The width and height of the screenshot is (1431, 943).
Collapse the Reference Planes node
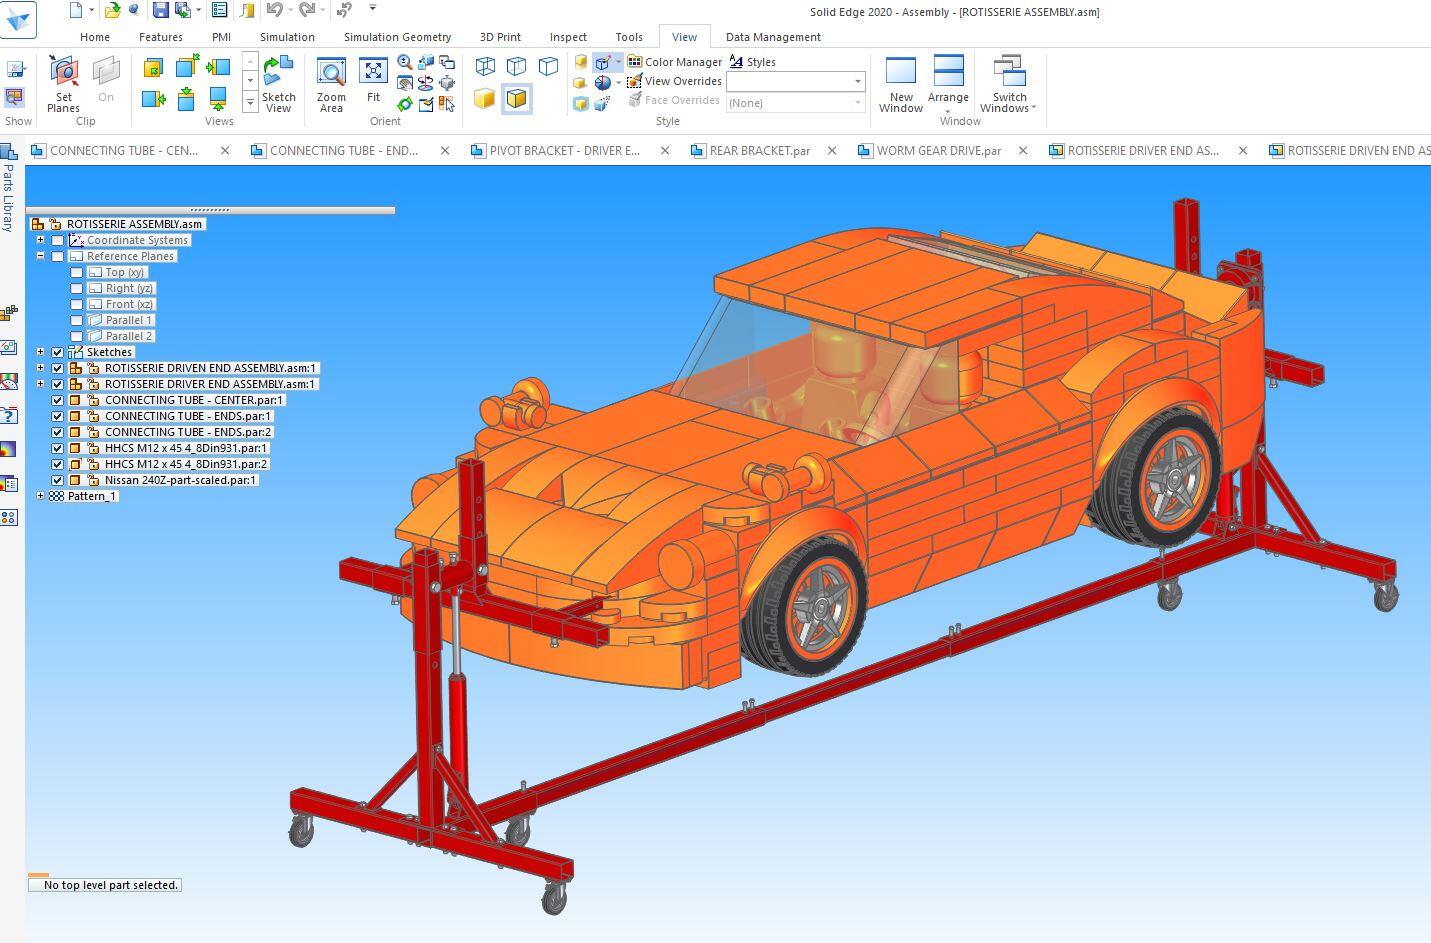coord(41,256)
